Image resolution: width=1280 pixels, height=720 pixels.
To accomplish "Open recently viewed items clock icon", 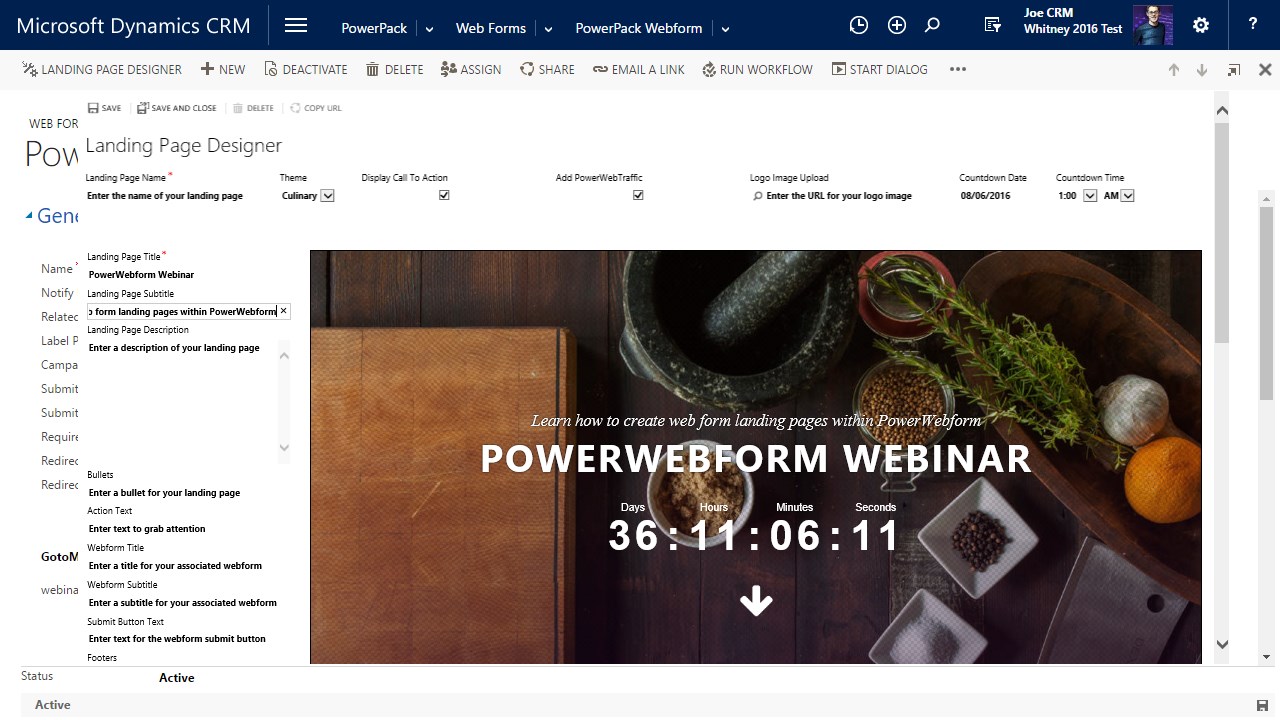I will coord(858,26).
